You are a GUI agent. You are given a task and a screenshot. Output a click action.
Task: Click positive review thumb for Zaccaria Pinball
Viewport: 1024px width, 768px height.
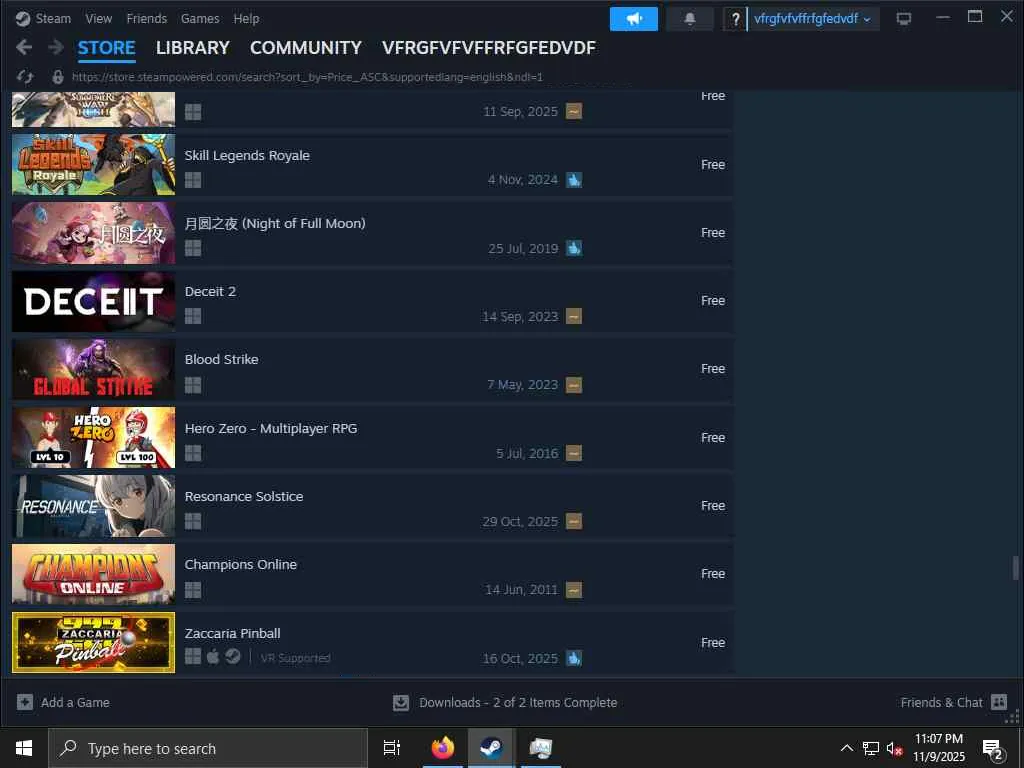tap(573, 658)
